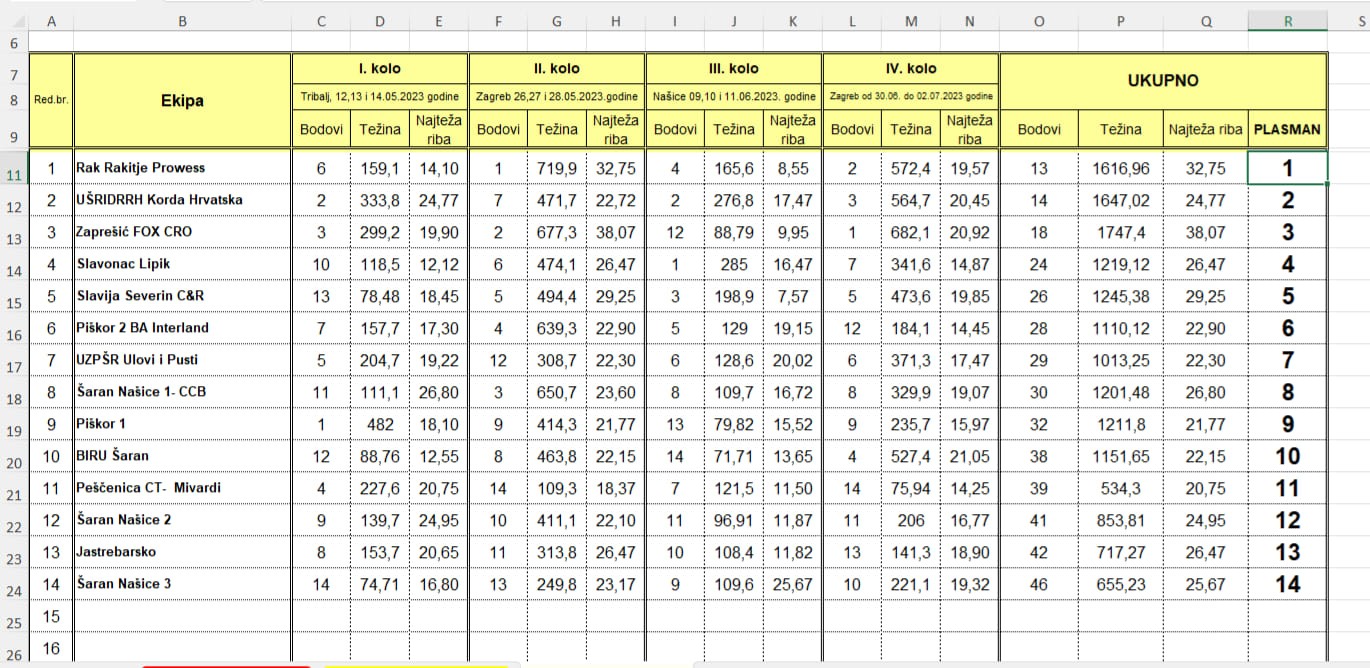Select the empty row numbered 15 cell
Image resolution: width=1370 pixels, height=668 pixels.
[x=51, y=616]
